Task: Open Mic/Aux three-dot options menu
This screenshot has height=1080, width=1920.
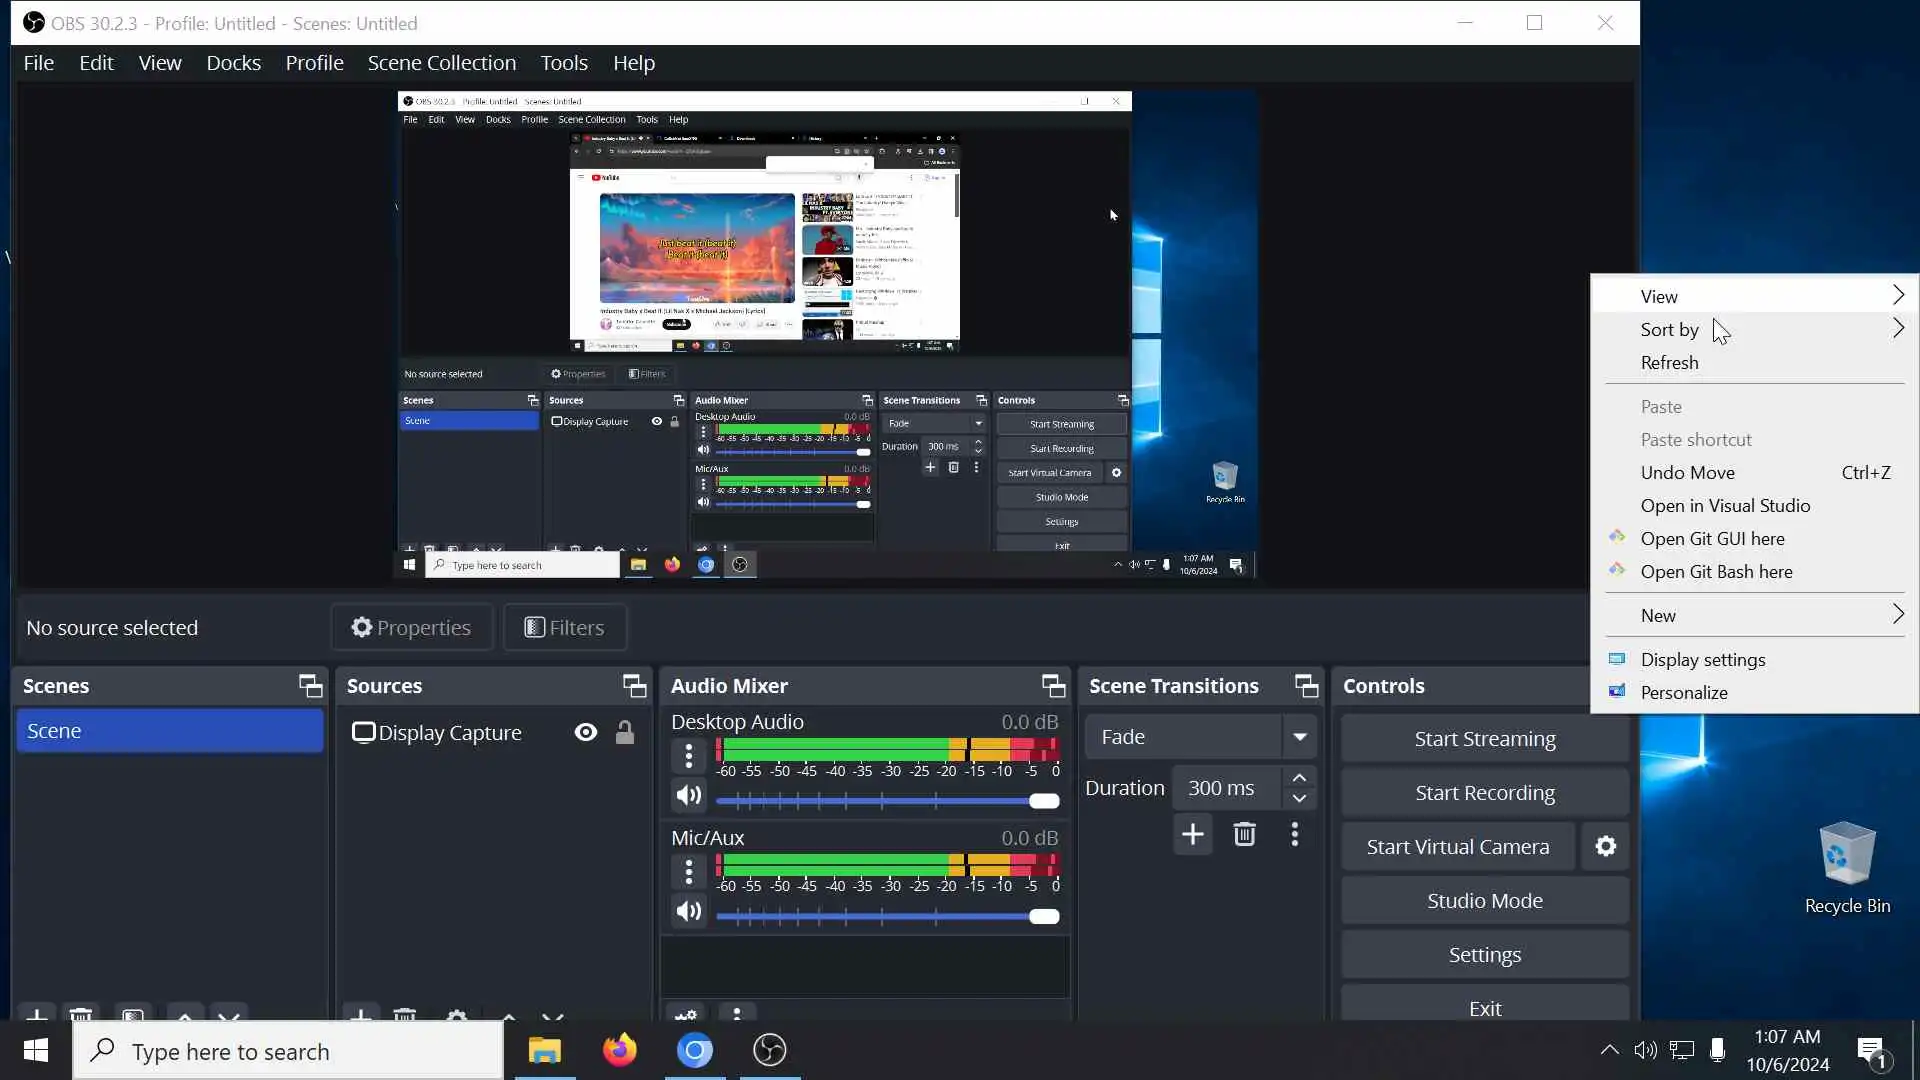Action: (x=689, y=872)
